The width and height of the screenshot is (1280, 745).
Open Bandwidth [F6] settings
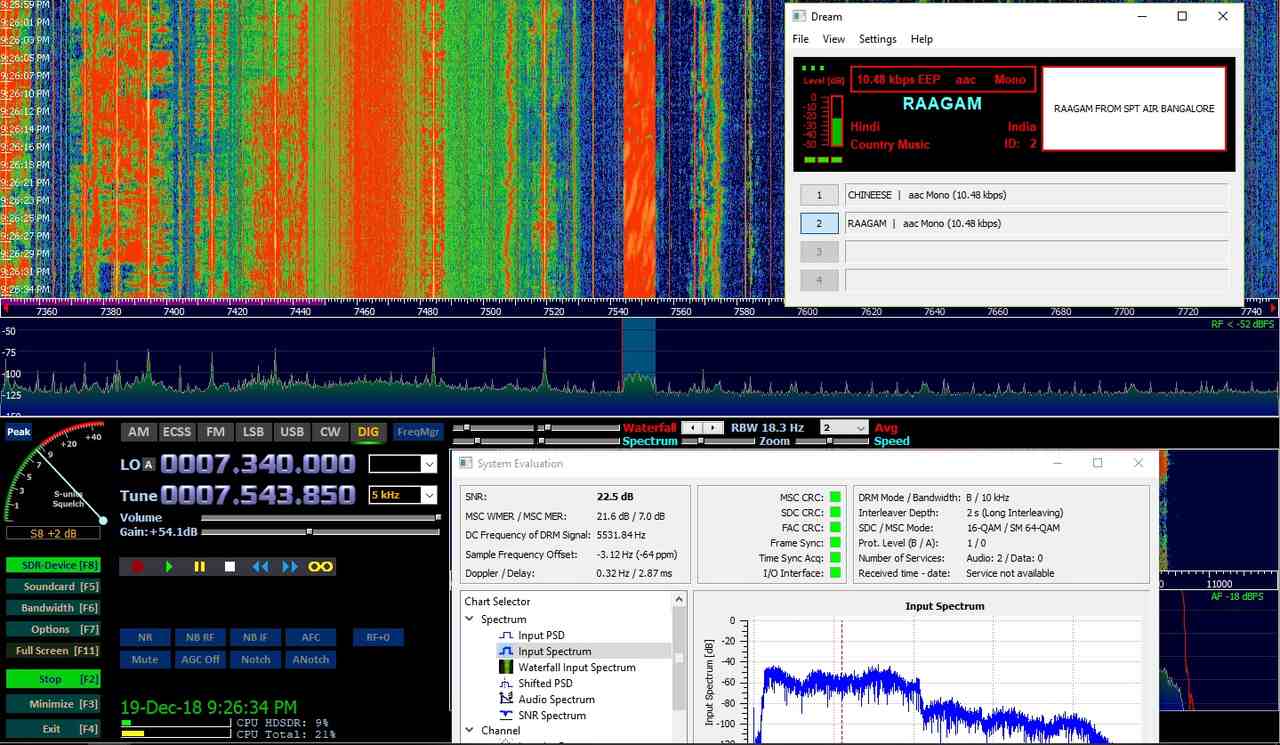click(x=53, y=608)
